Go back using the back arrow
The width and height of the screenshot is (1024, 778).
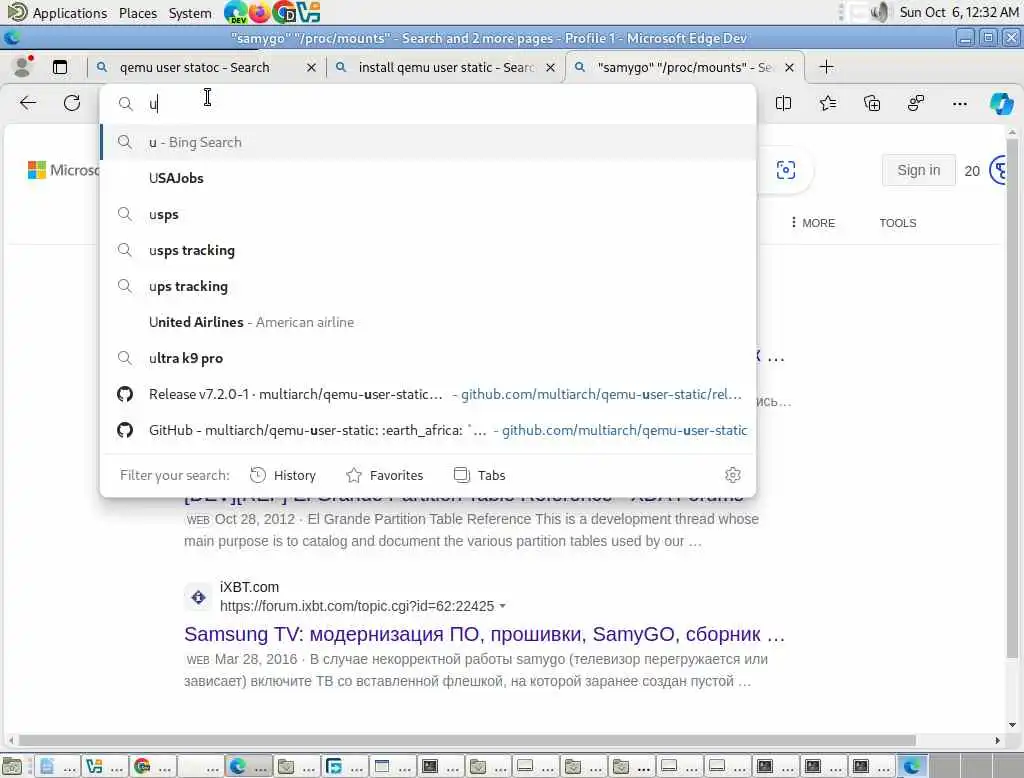point(28,103)
